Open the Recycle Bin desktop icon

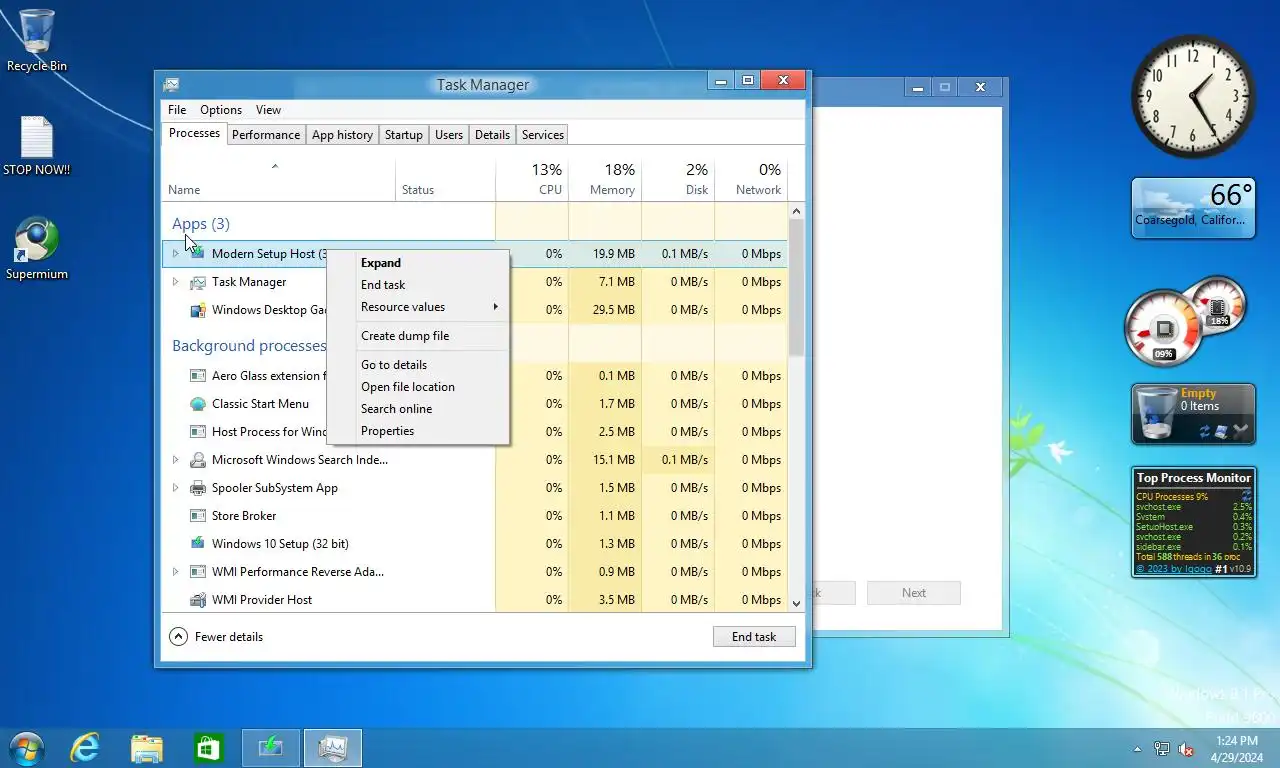[x=37, y=40]
